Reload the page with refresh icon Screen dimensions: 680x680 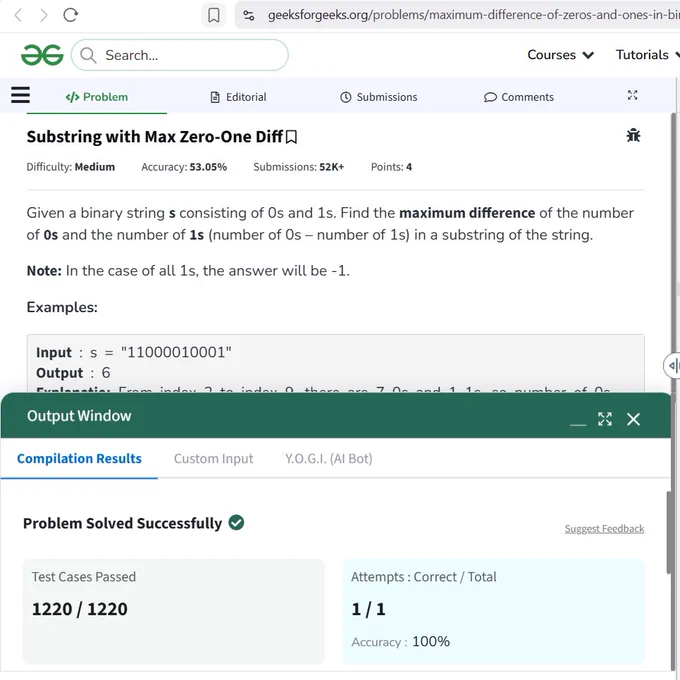pyautogui.click(x=71, y=15)
